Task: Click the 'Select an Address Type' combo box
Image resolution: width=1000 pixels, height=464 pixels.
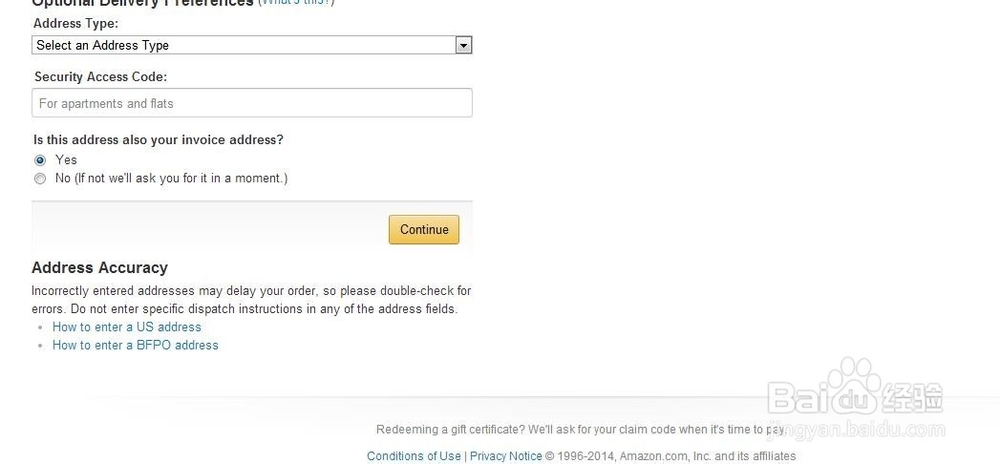Action: pyautogui.click(x=244, y=45)
